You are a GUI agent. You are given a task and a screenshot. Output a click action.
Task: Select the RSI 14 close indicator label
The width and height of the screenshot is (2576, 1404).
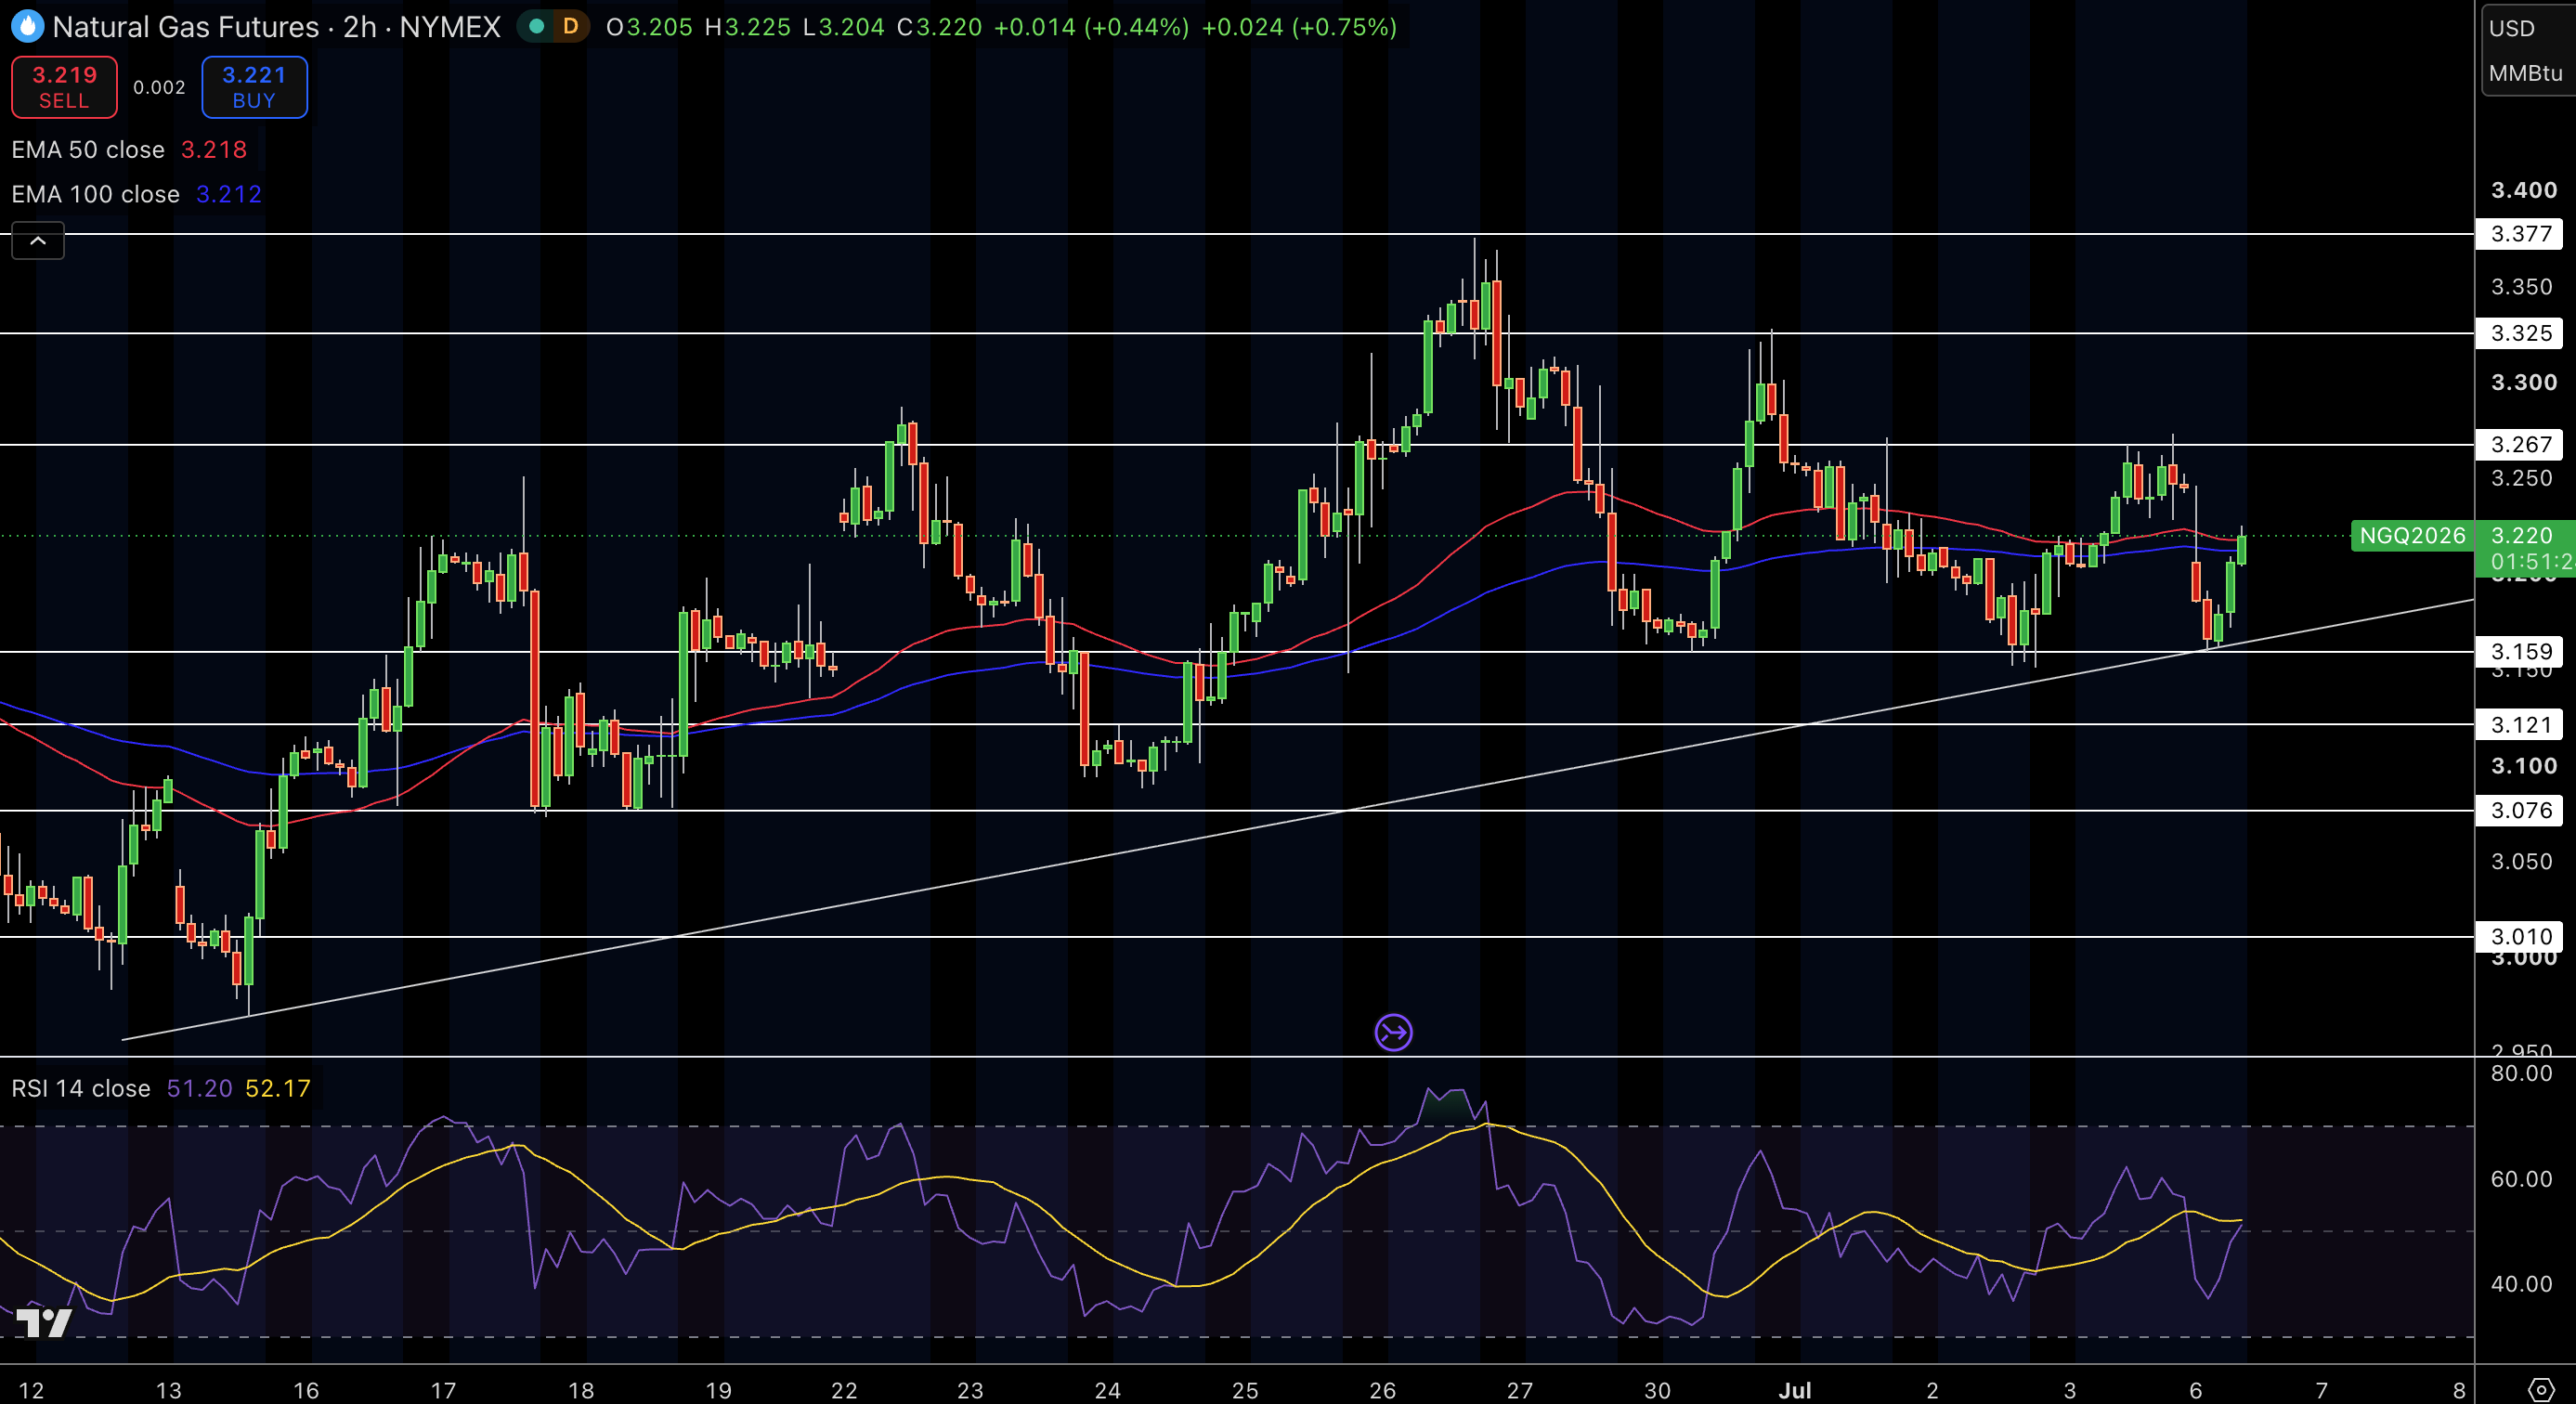coord(81,1088)
